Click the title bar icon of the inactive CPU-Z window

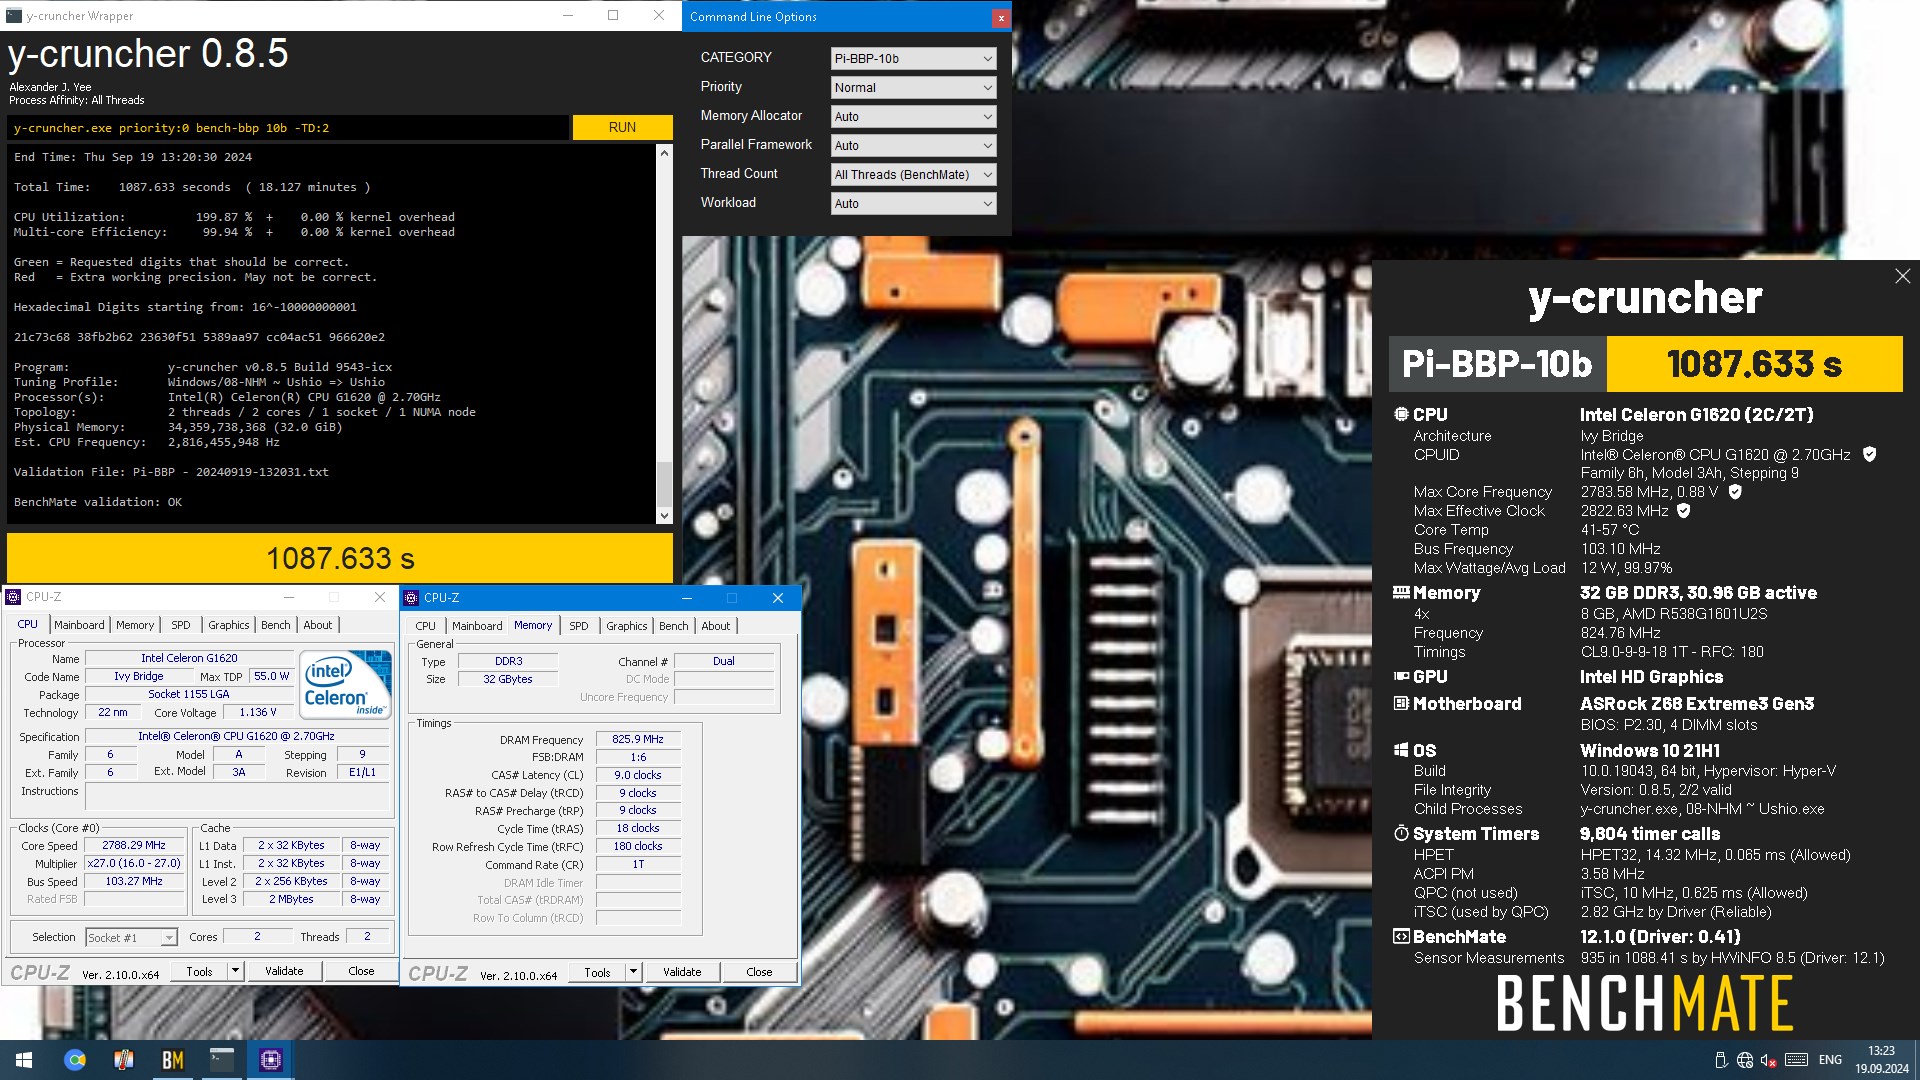tap(13, 597)
